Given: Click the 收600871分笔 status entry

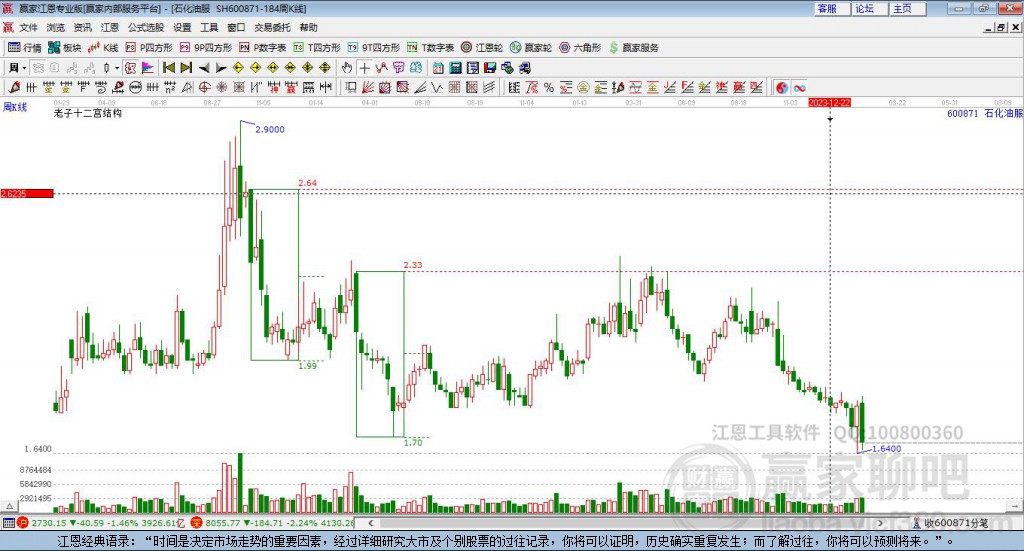Looking at the screenshot, I should click(x=951, y=523).
